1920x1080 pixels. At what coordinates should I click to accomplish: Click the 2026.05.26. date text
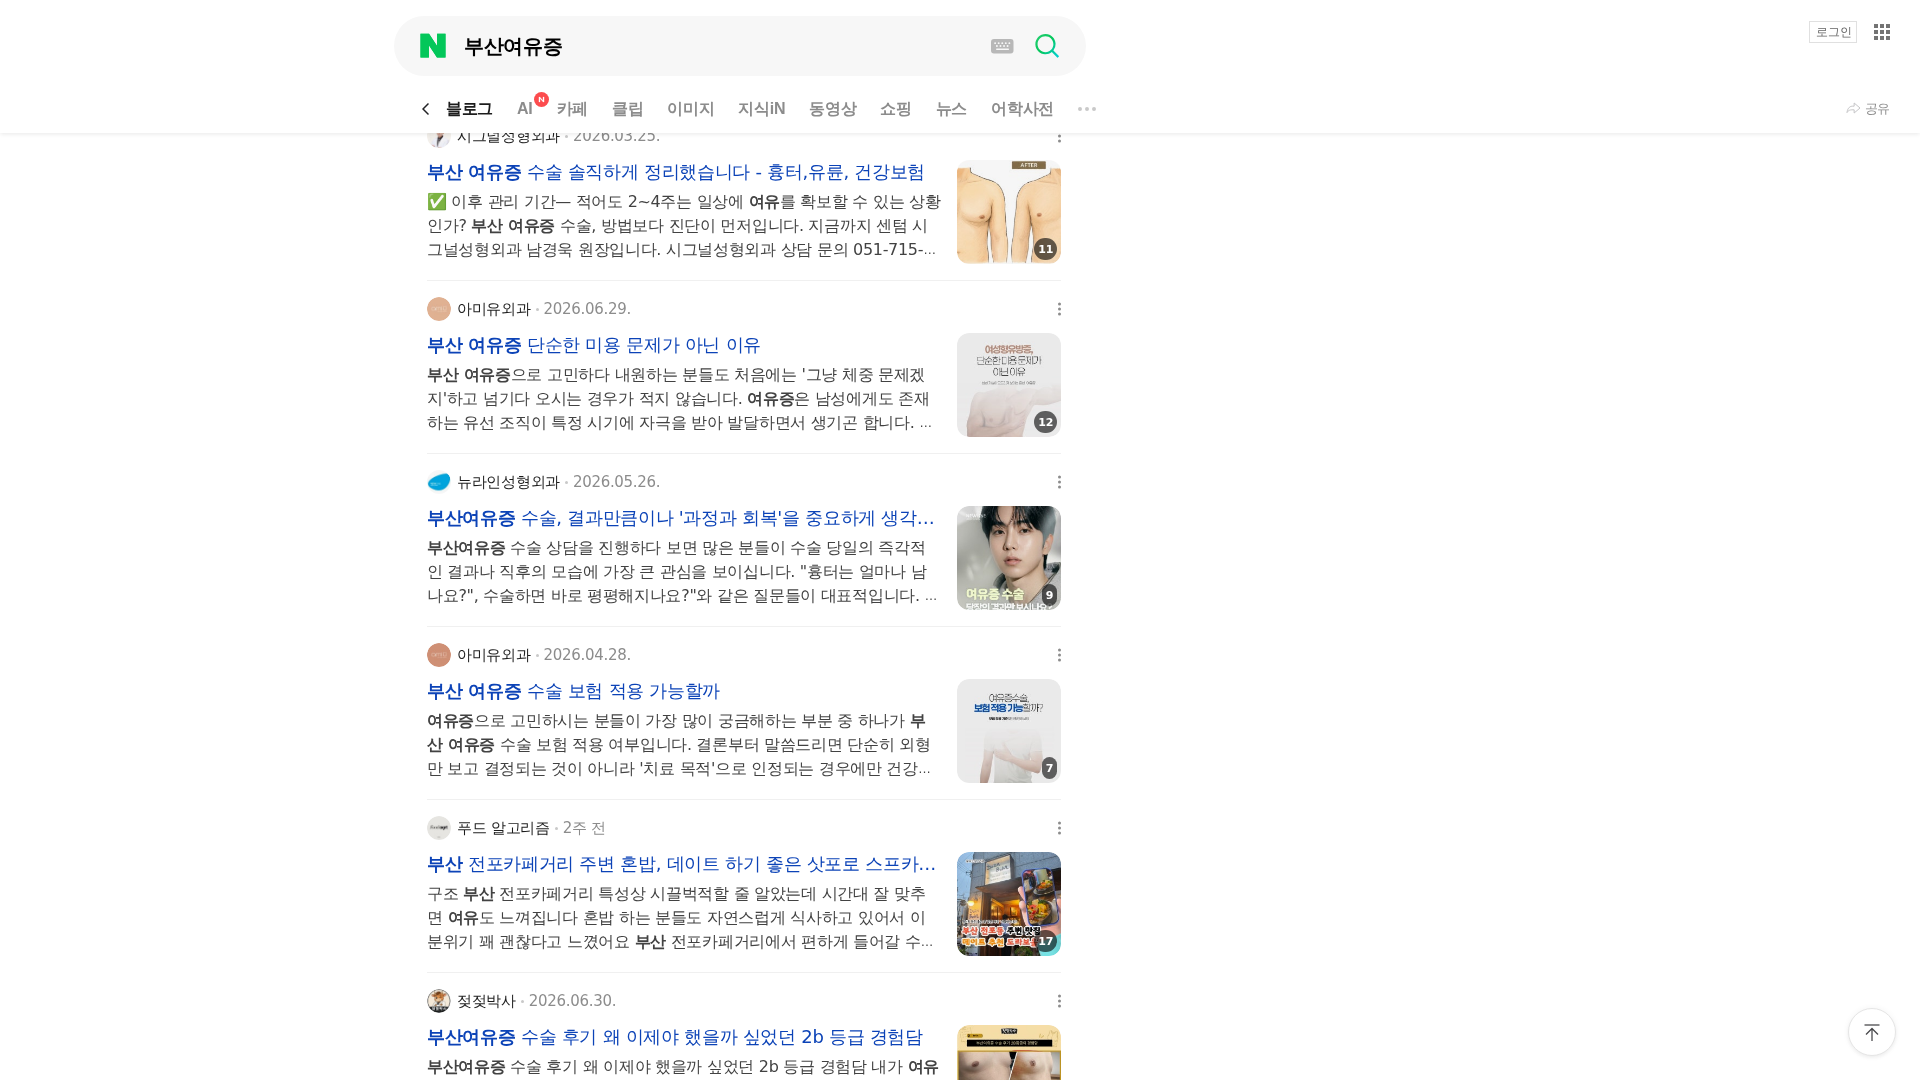point(616,482)
